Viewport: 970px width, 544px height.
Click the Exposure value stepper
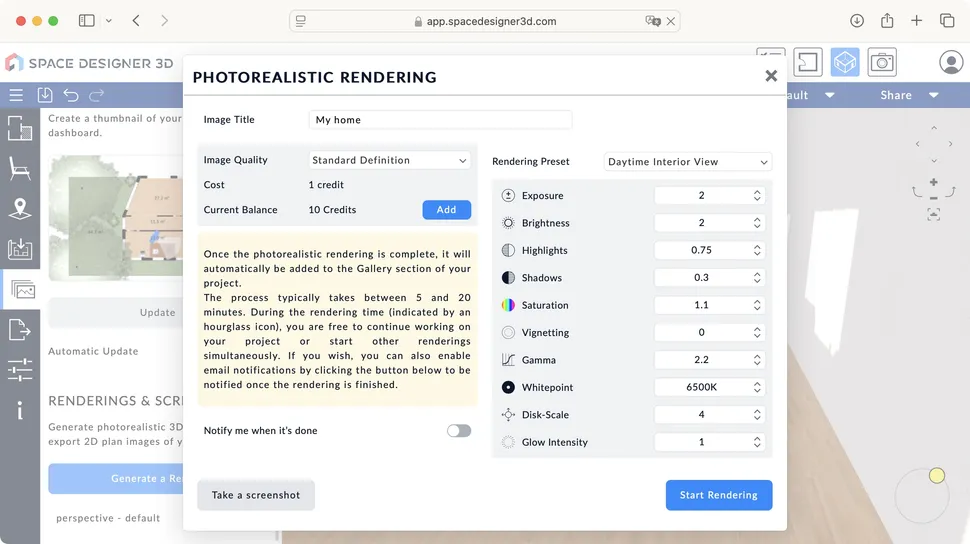click(757, 196)
